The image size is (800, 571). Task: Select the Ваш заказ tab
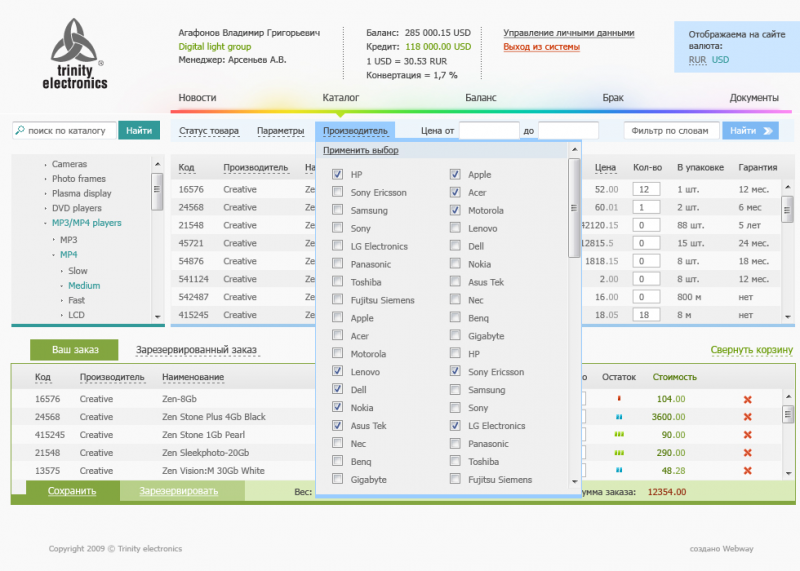(x=74, y=350)
